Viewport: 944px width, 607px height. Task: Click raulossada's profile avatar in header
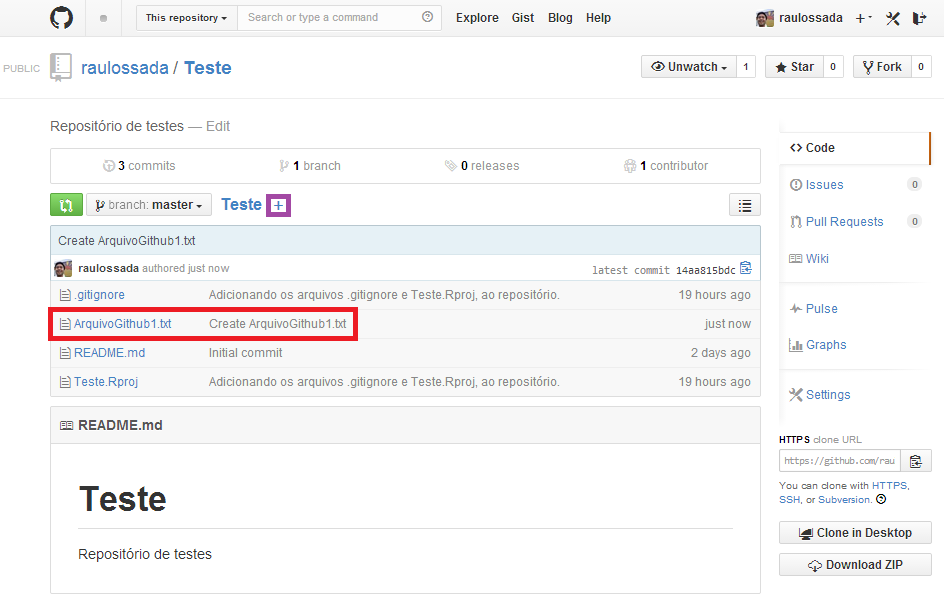[x=765, y=18]
